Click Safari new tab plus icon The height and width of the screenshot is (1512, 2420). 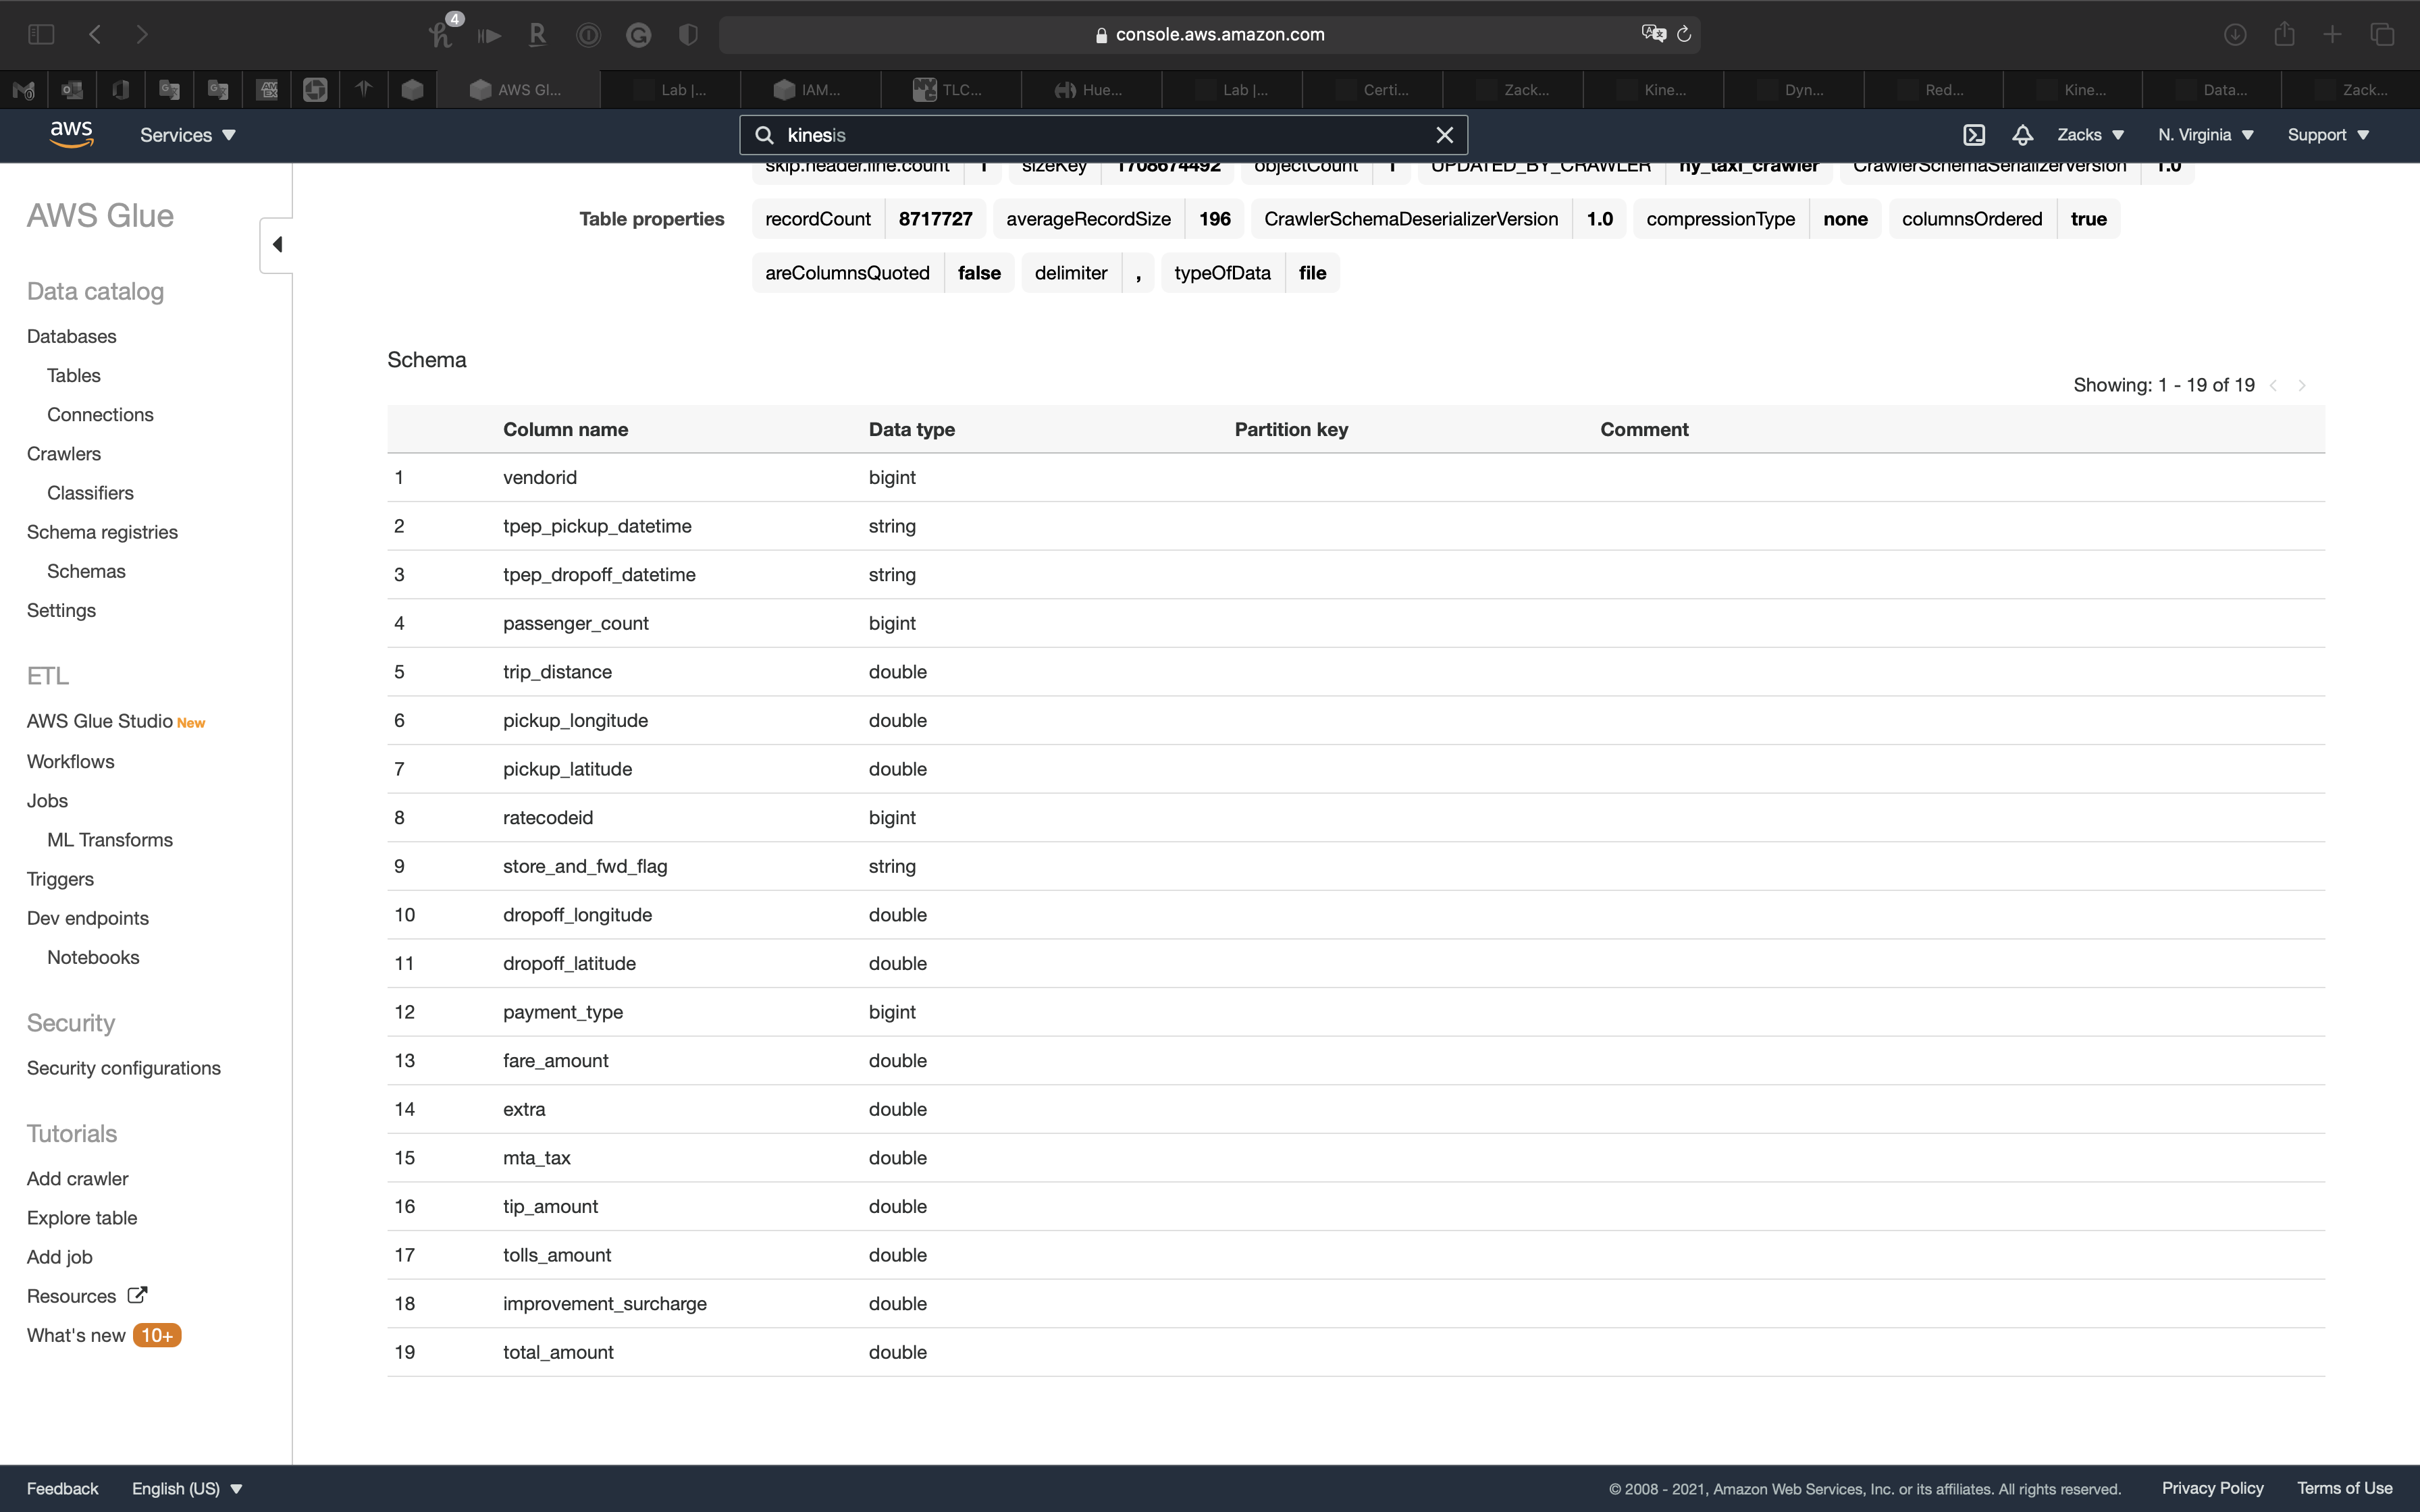(x=2332, y=34)
